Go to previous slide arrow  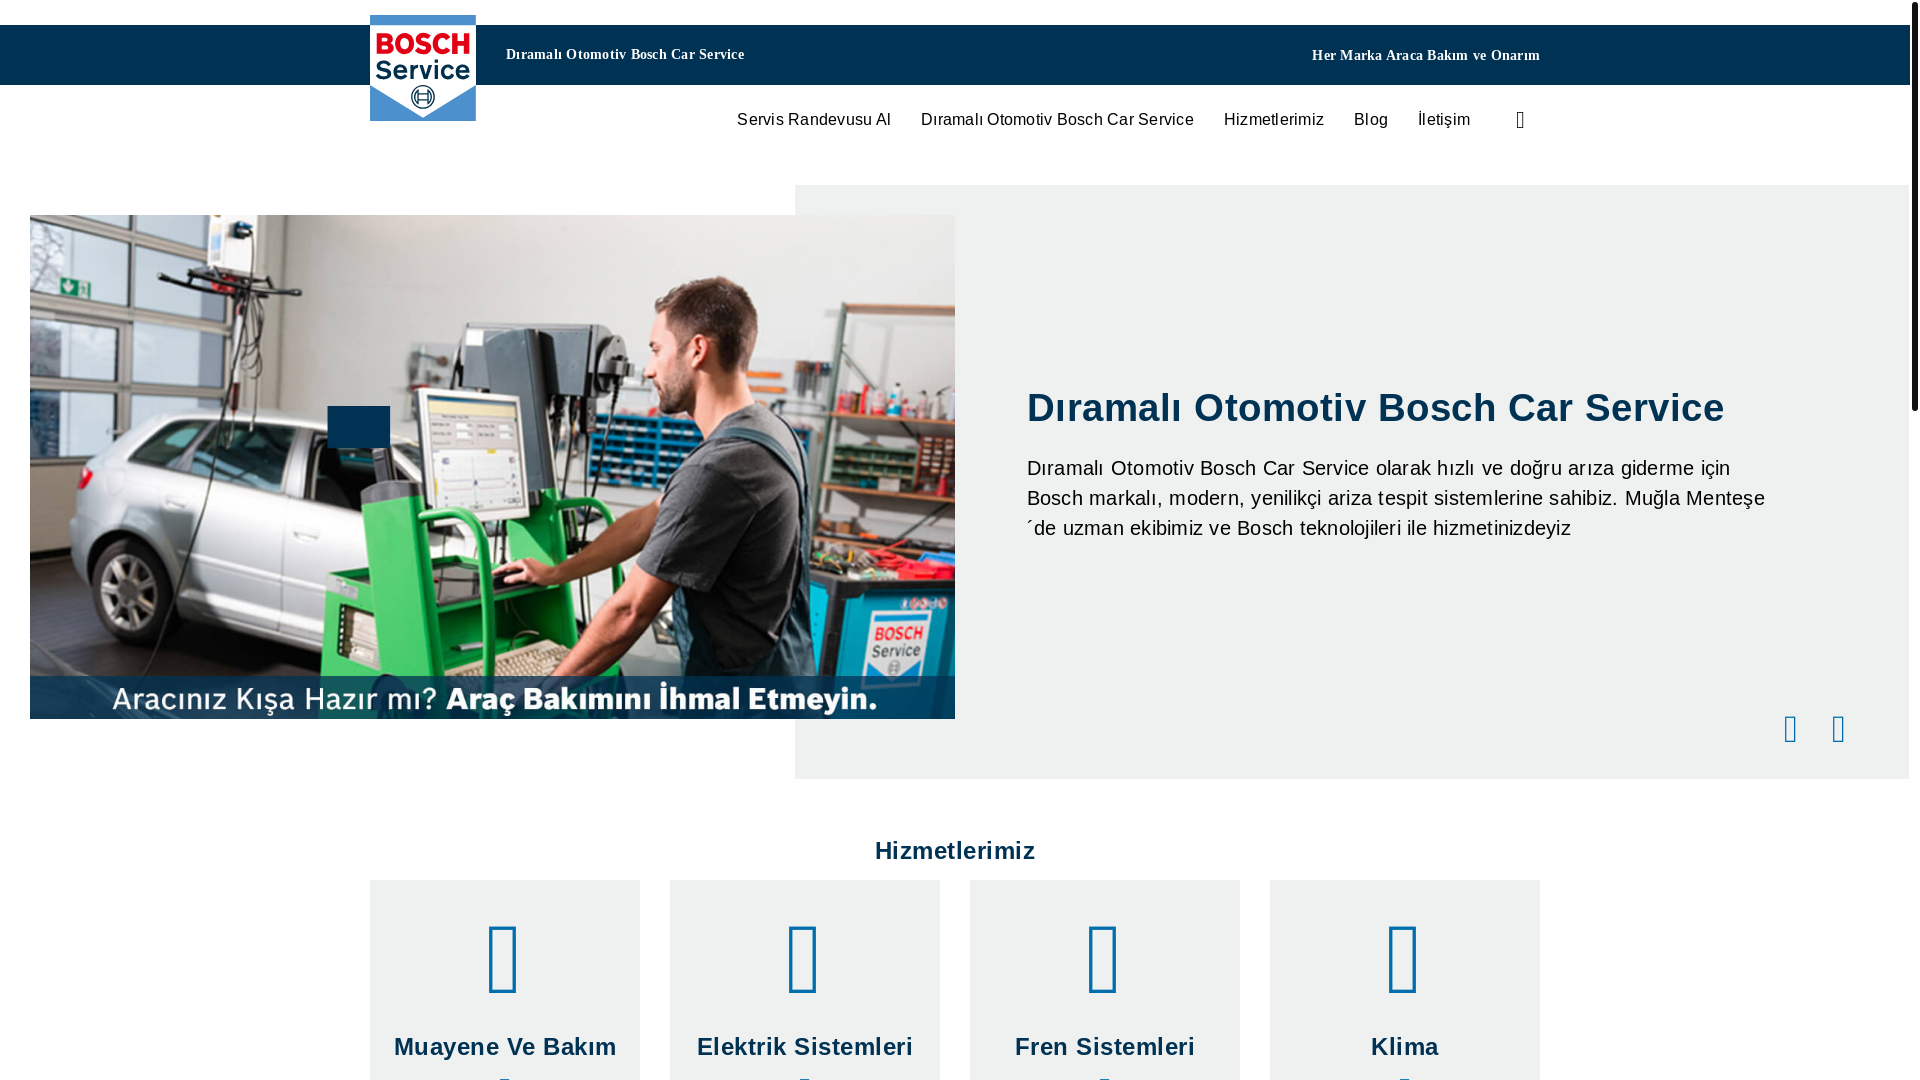click(1790, 729)
